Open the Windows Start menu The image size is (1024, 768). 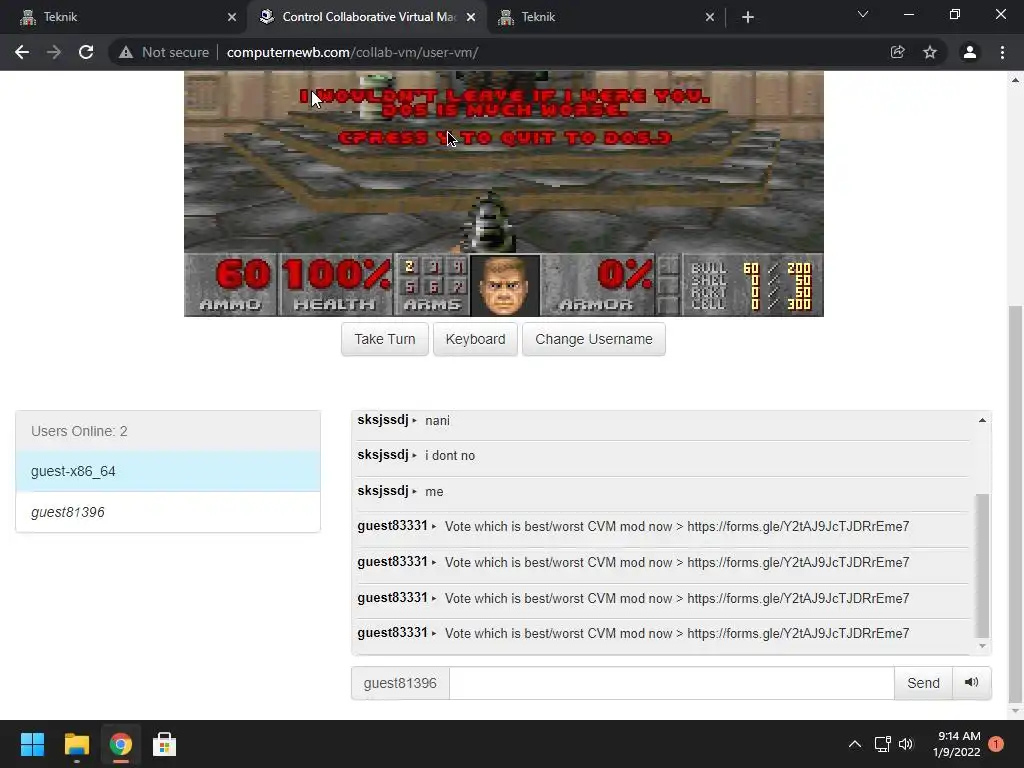[x=32, y=744]
